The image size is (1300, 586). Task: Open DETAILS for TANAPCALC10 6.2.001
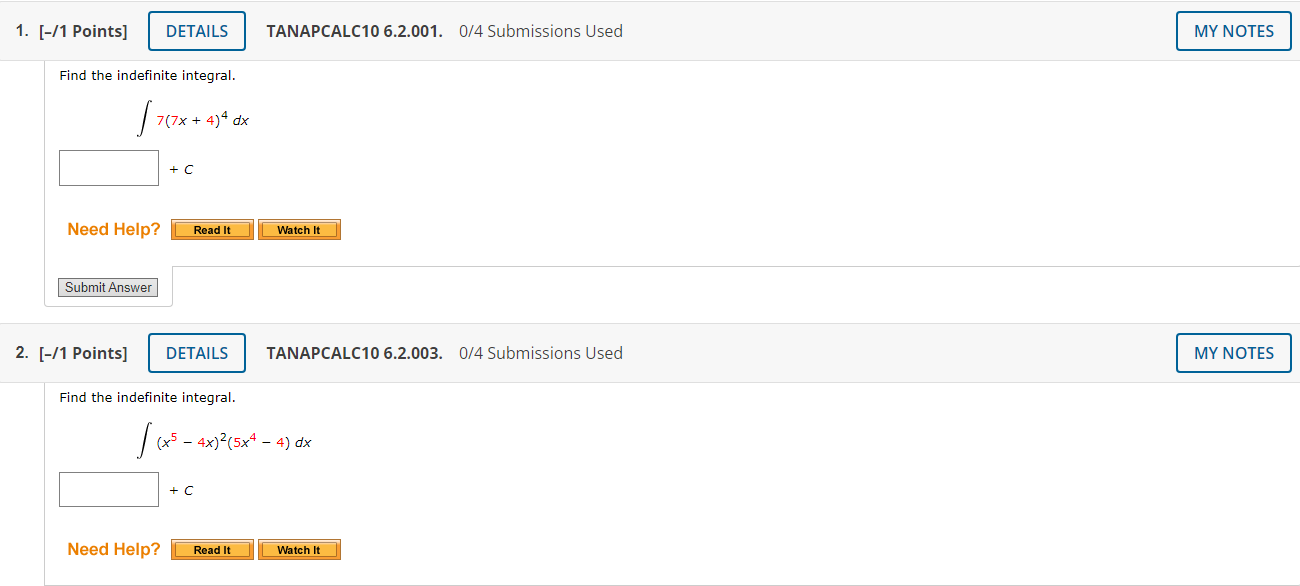click(x=196, y=30)
